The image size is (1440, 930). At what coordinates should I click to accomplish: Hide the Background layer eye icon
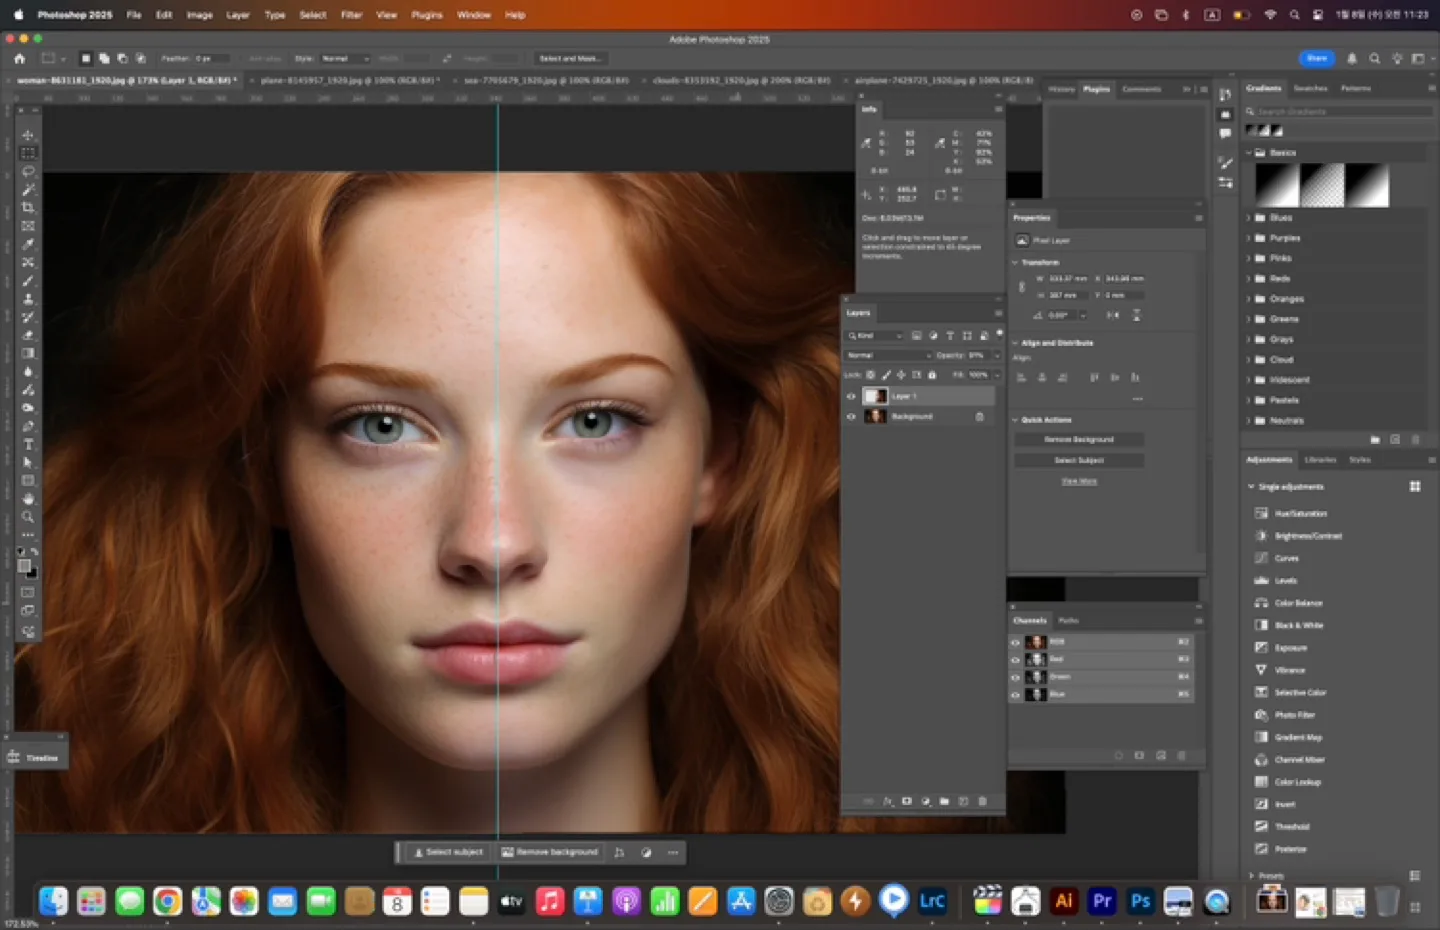point(852,416)
